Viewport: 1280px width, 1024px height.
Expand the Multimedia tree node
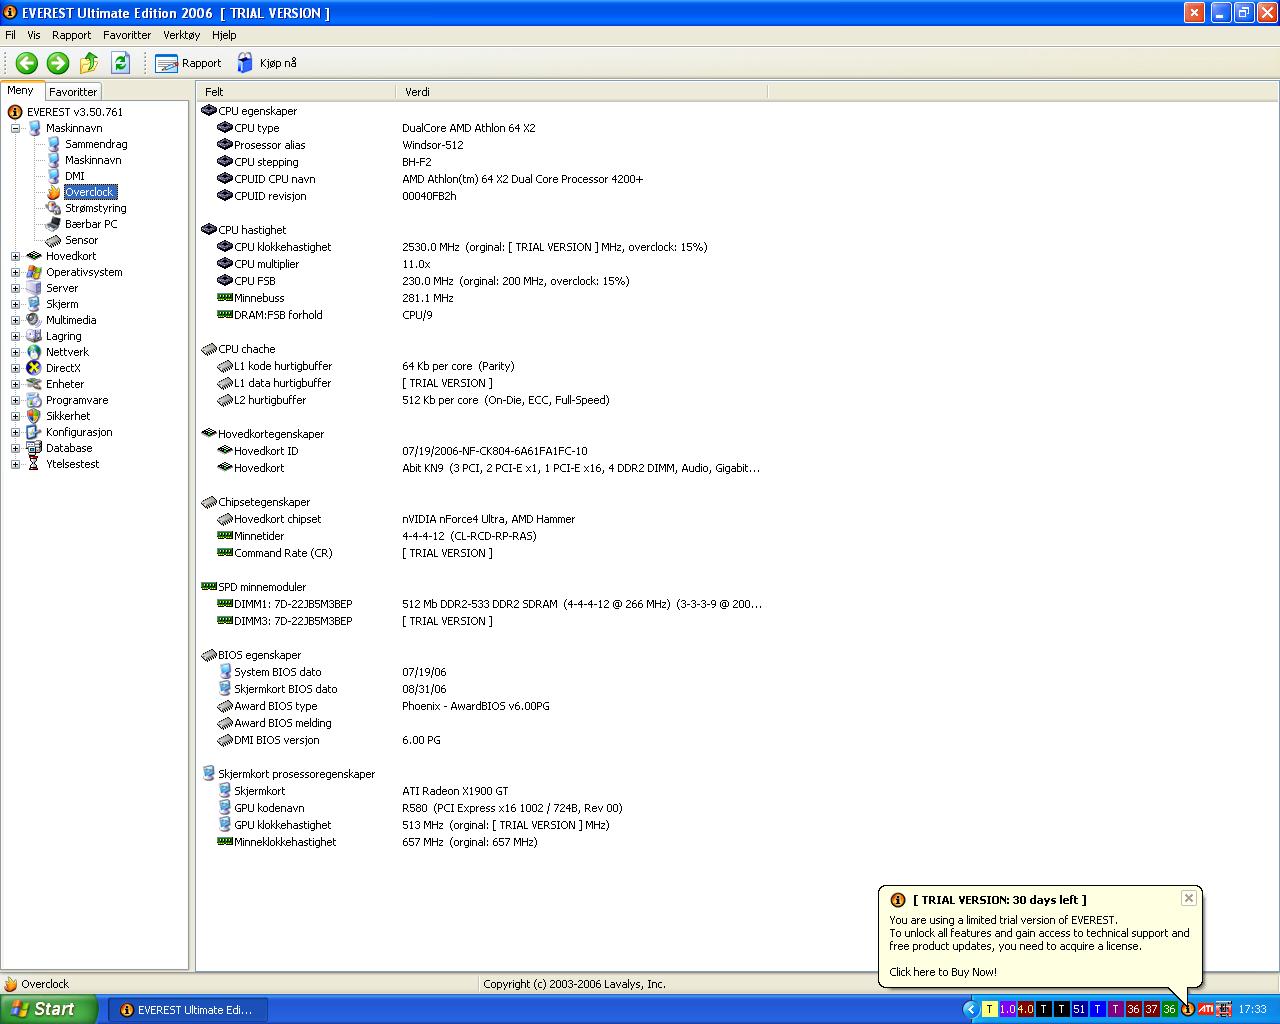coord(16,320)
